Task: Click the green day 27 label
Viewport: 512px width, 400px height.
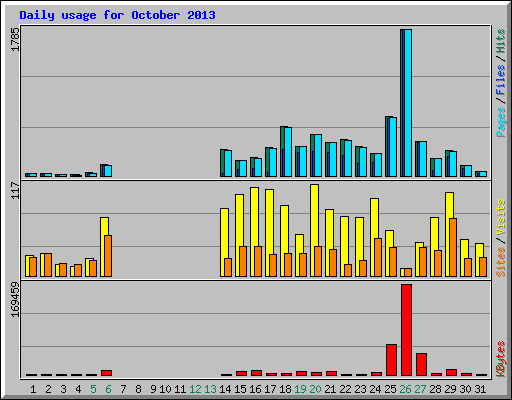Action: click(x=420, y=389)
